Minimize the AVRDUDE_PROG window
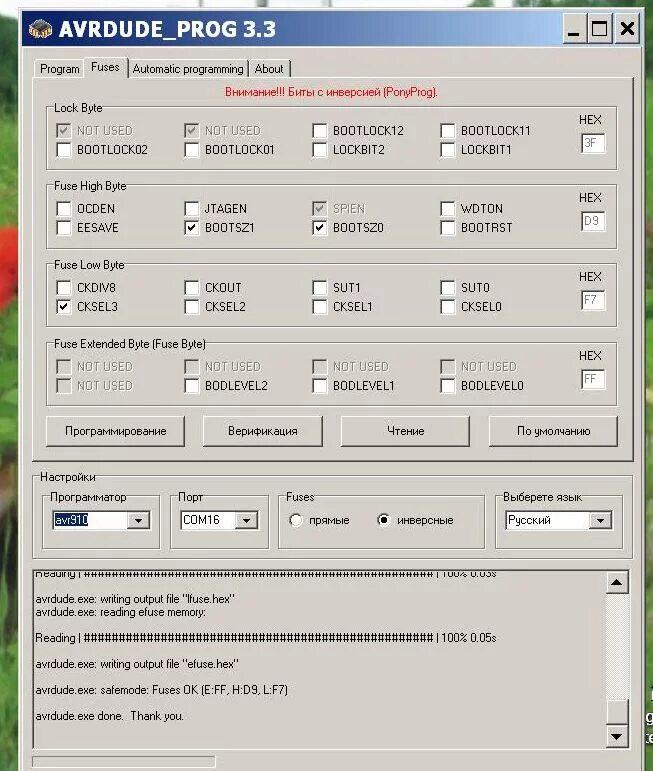Image resolution: width=653 pixels, height=771 pixels. (x=573, y=29)
